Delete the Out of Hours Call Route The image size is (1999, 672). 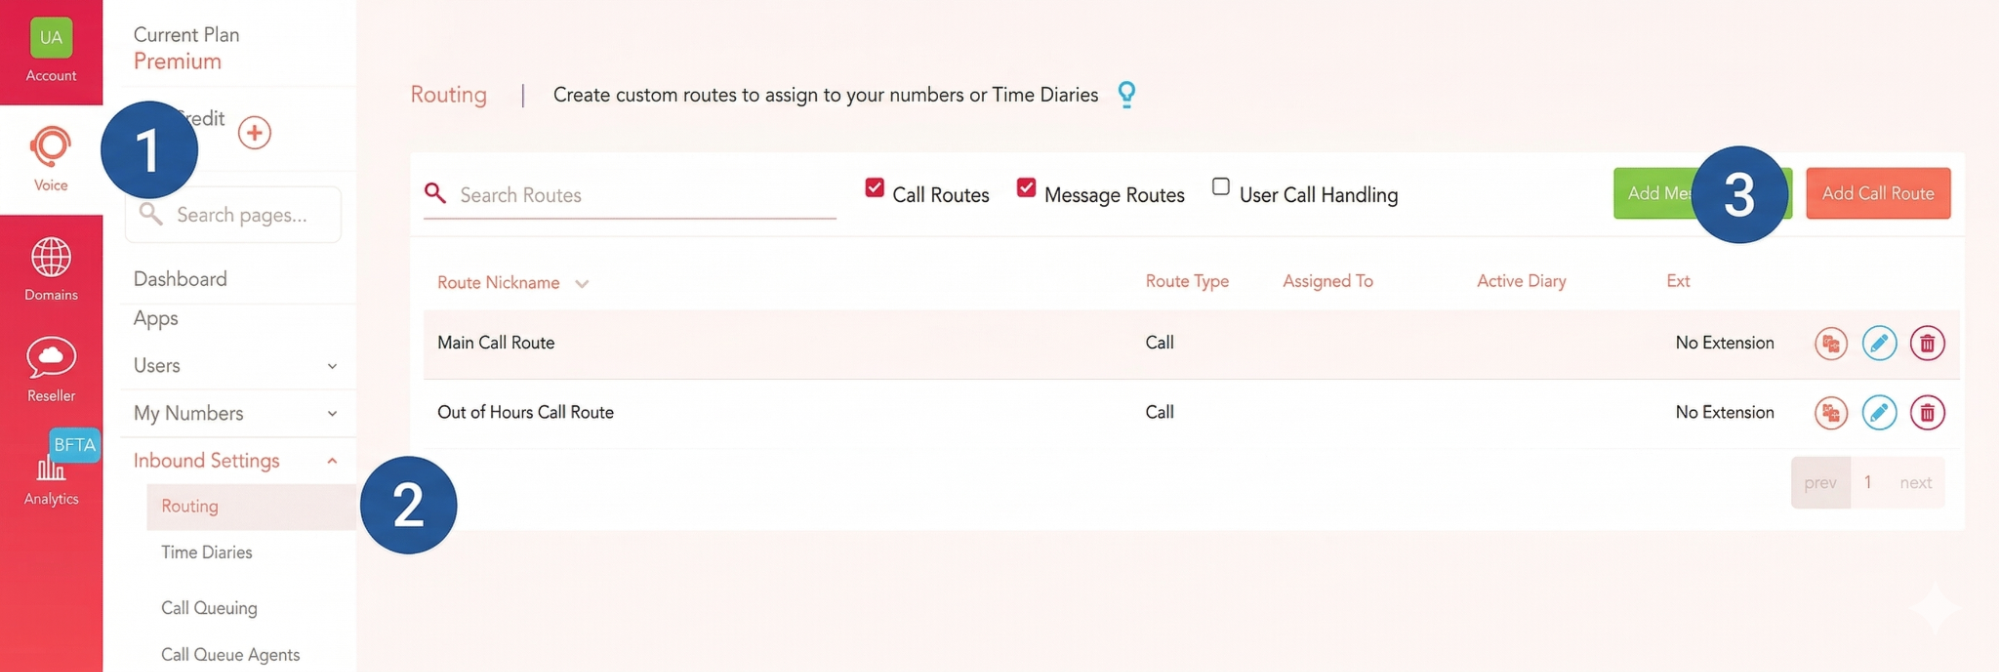pyautogui.click(x=1927, y=412)
